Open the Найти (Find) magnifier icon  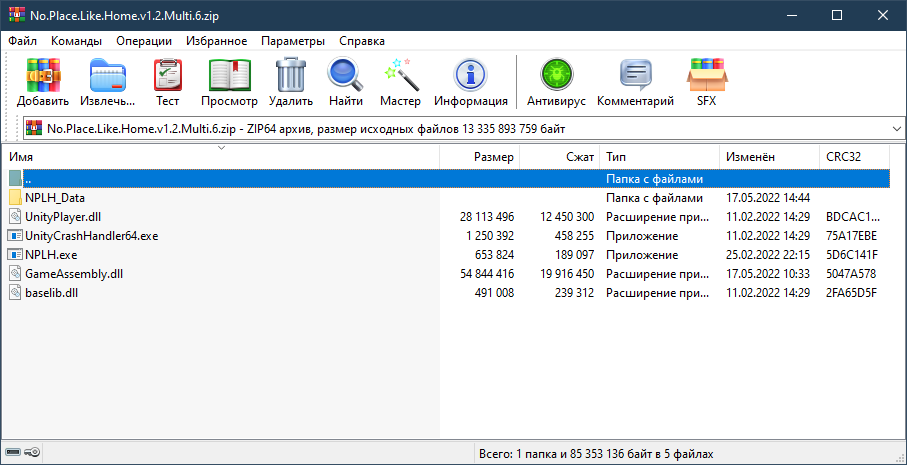click(345, 82)
